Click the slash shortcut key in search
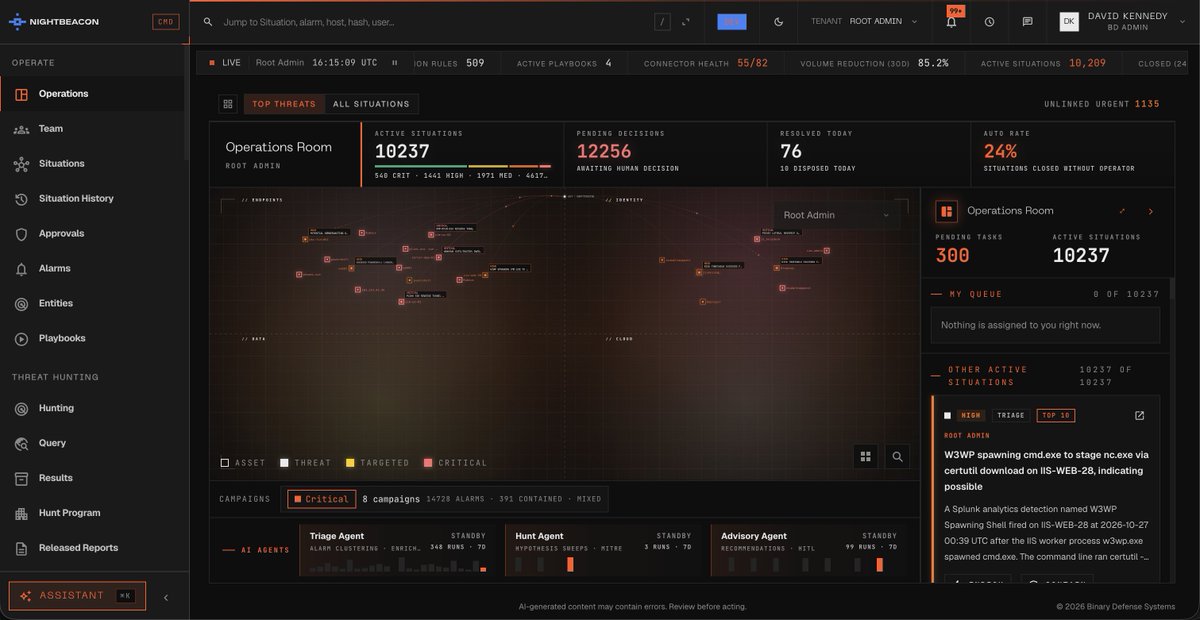 [662, 21]
